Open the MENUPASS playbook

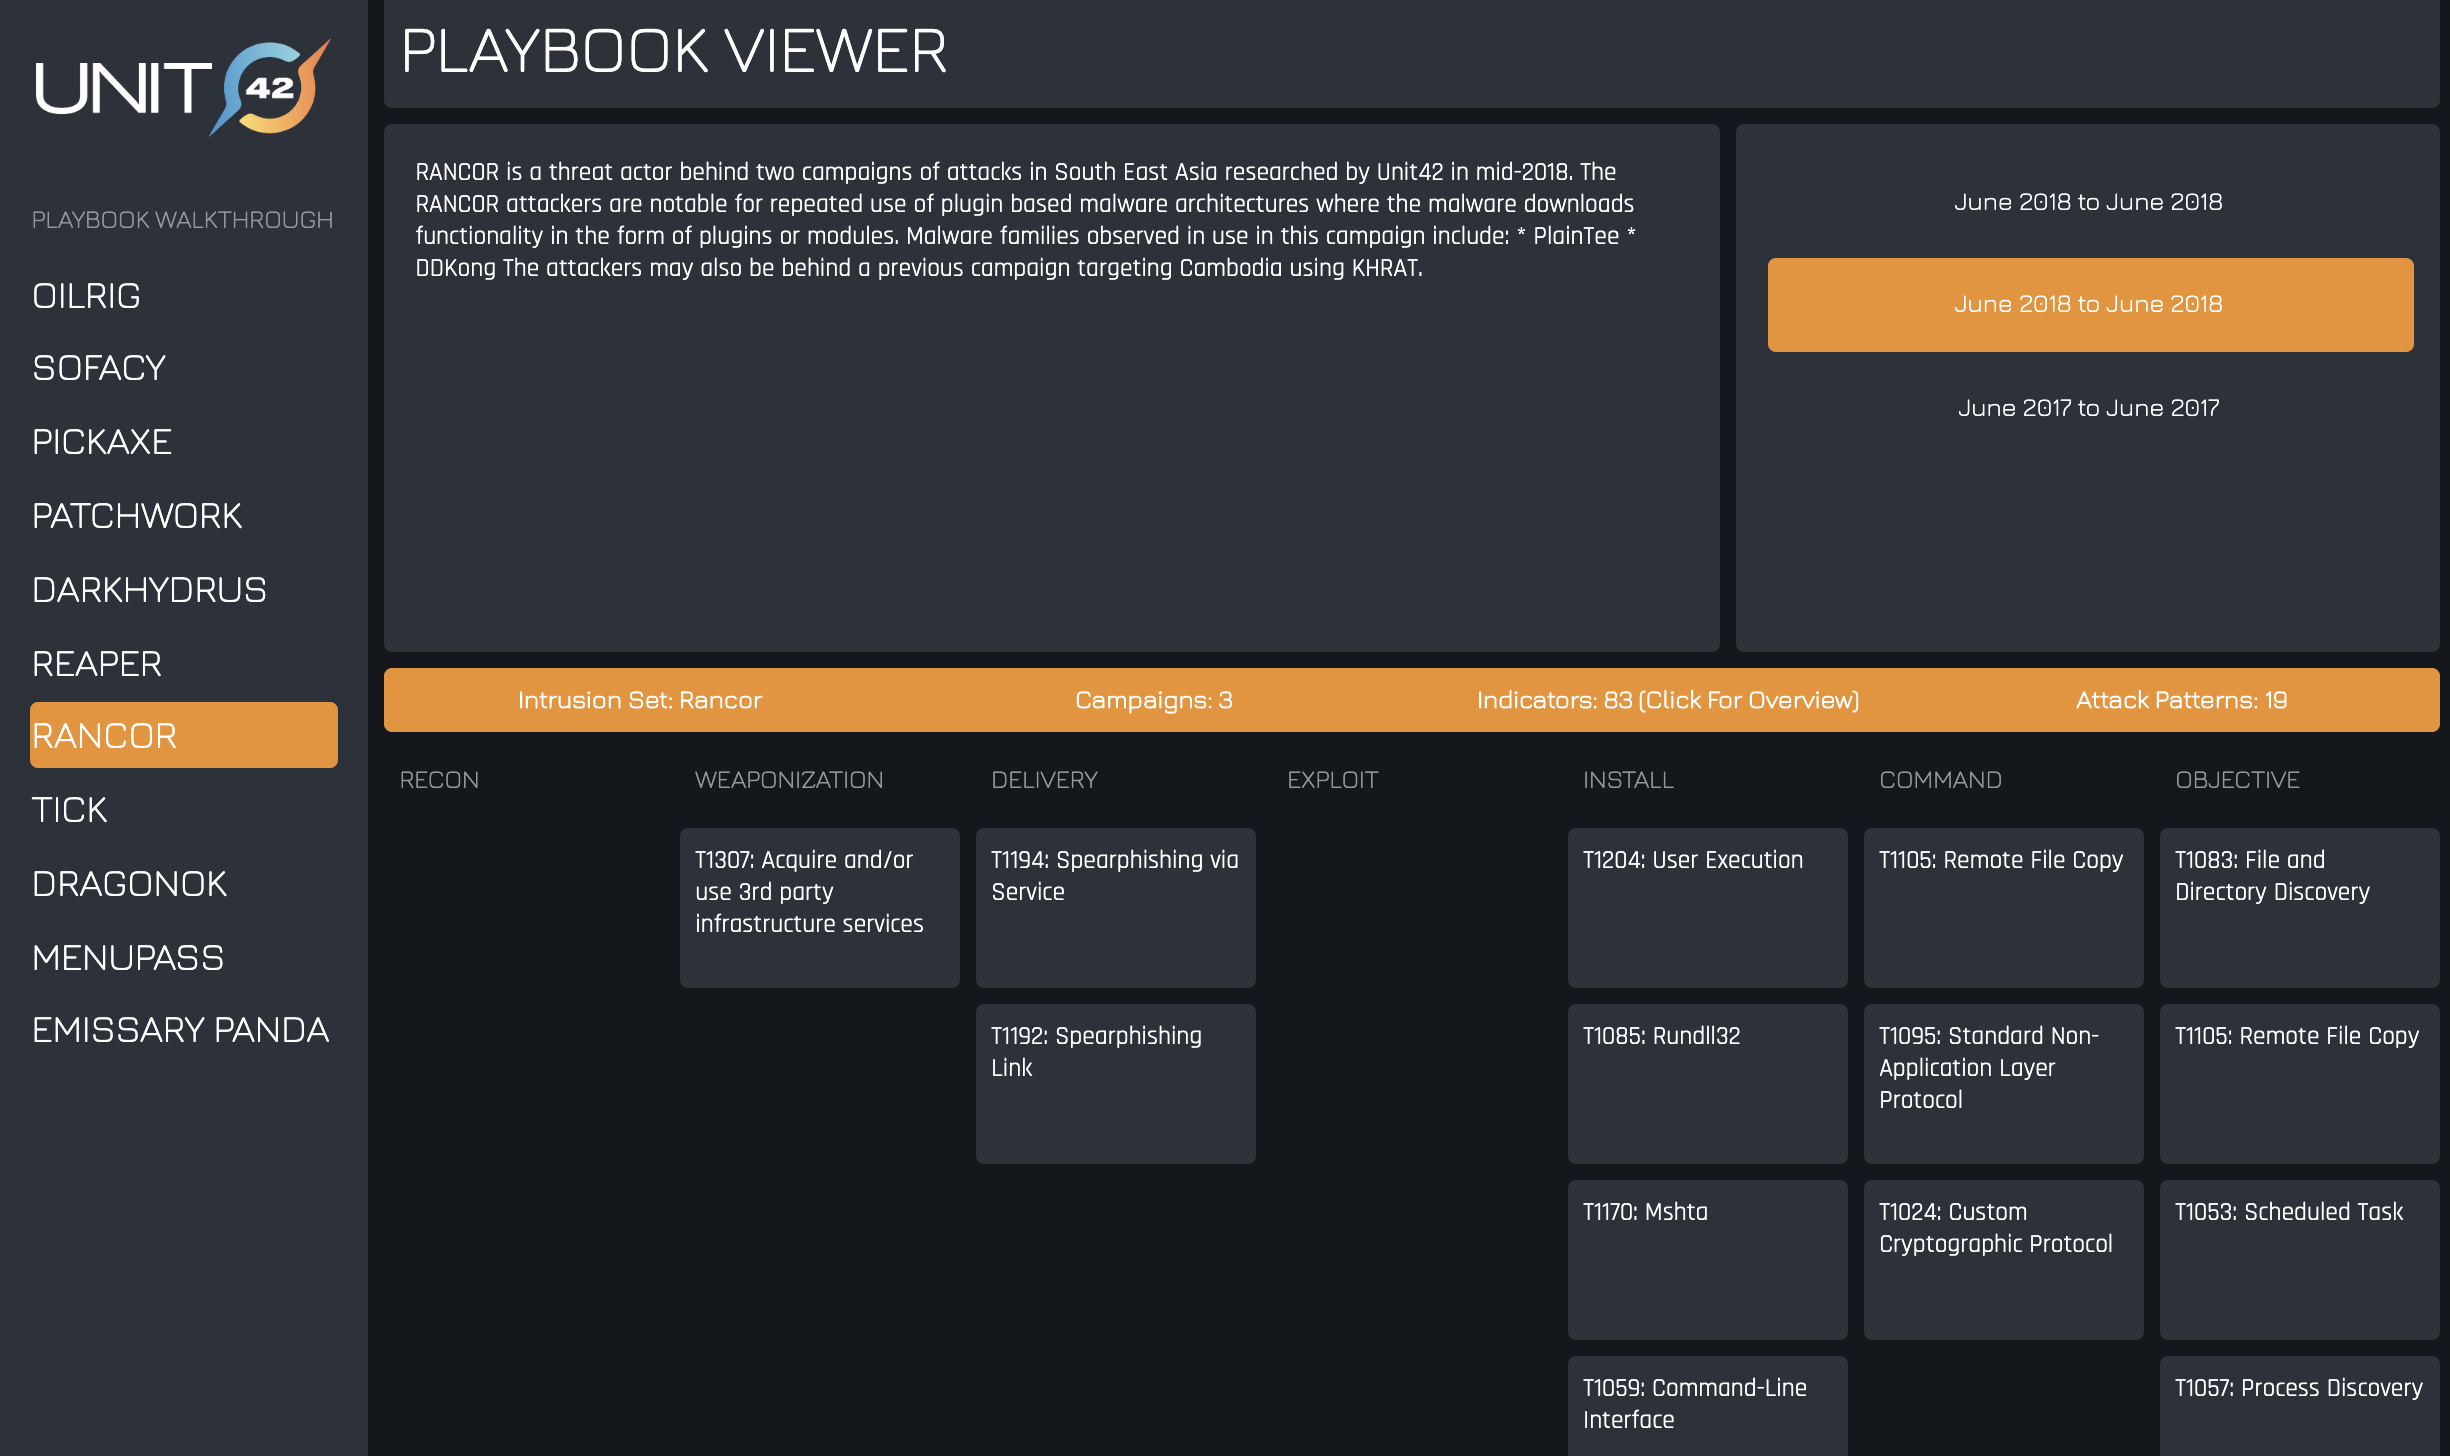point(128,958)
